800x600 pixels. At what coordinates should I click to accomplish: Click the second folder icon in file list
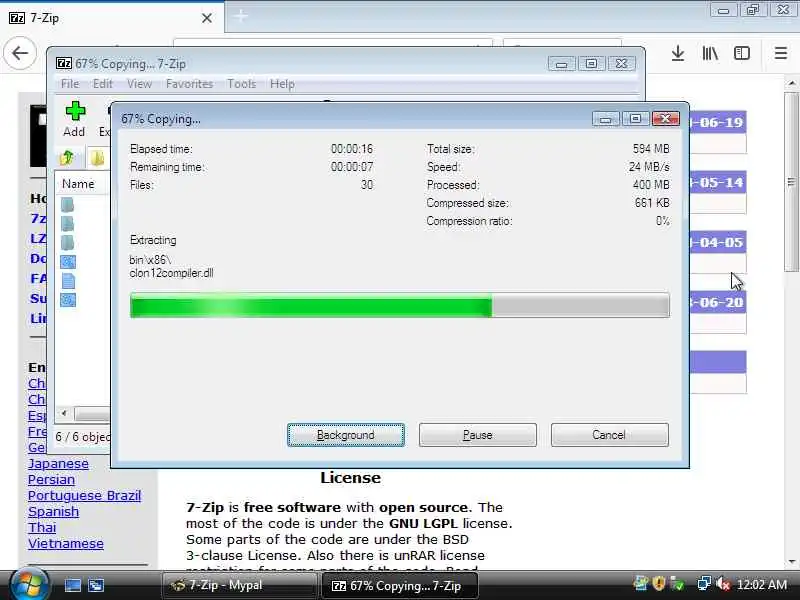pos(67,223)
